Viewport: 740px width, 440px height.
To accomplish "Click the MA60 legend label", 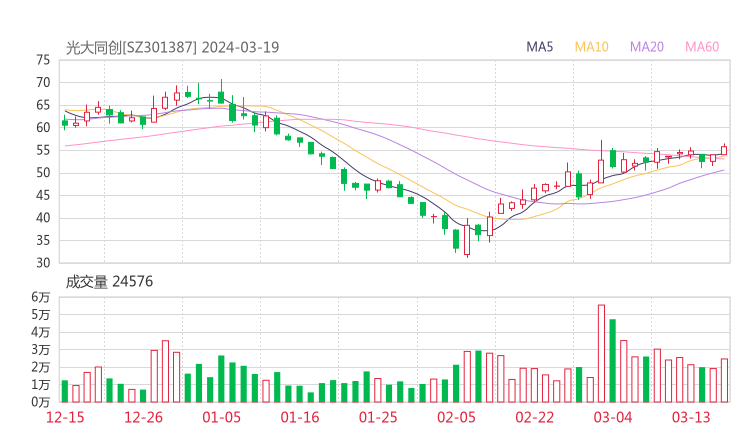I will pos(702,47).
